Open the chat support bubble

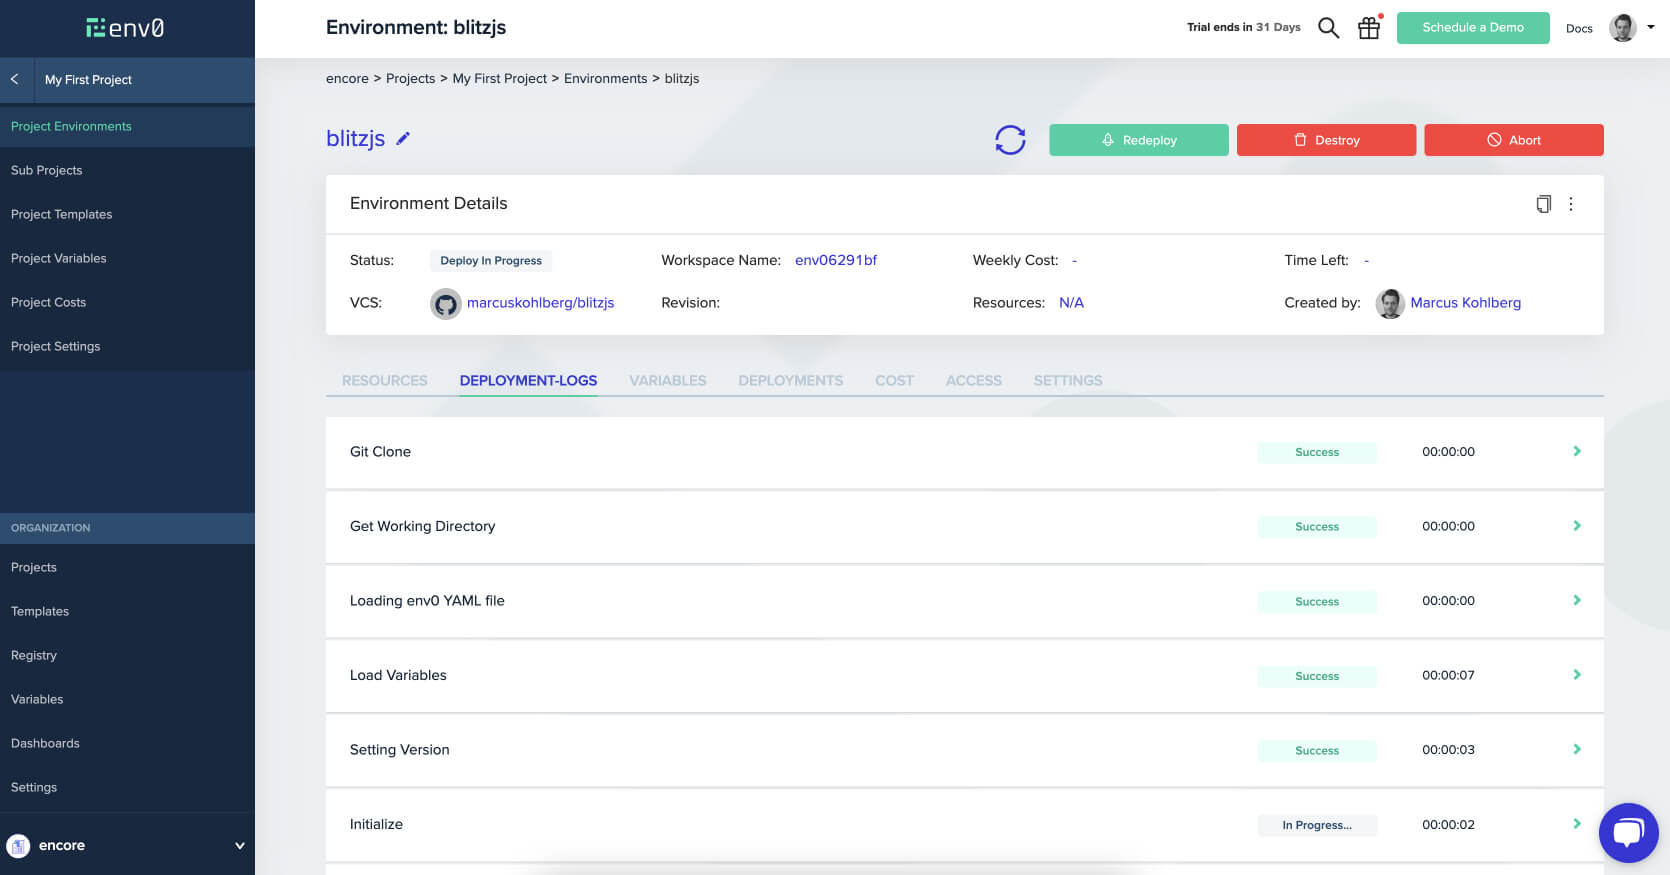point(1628,832)
